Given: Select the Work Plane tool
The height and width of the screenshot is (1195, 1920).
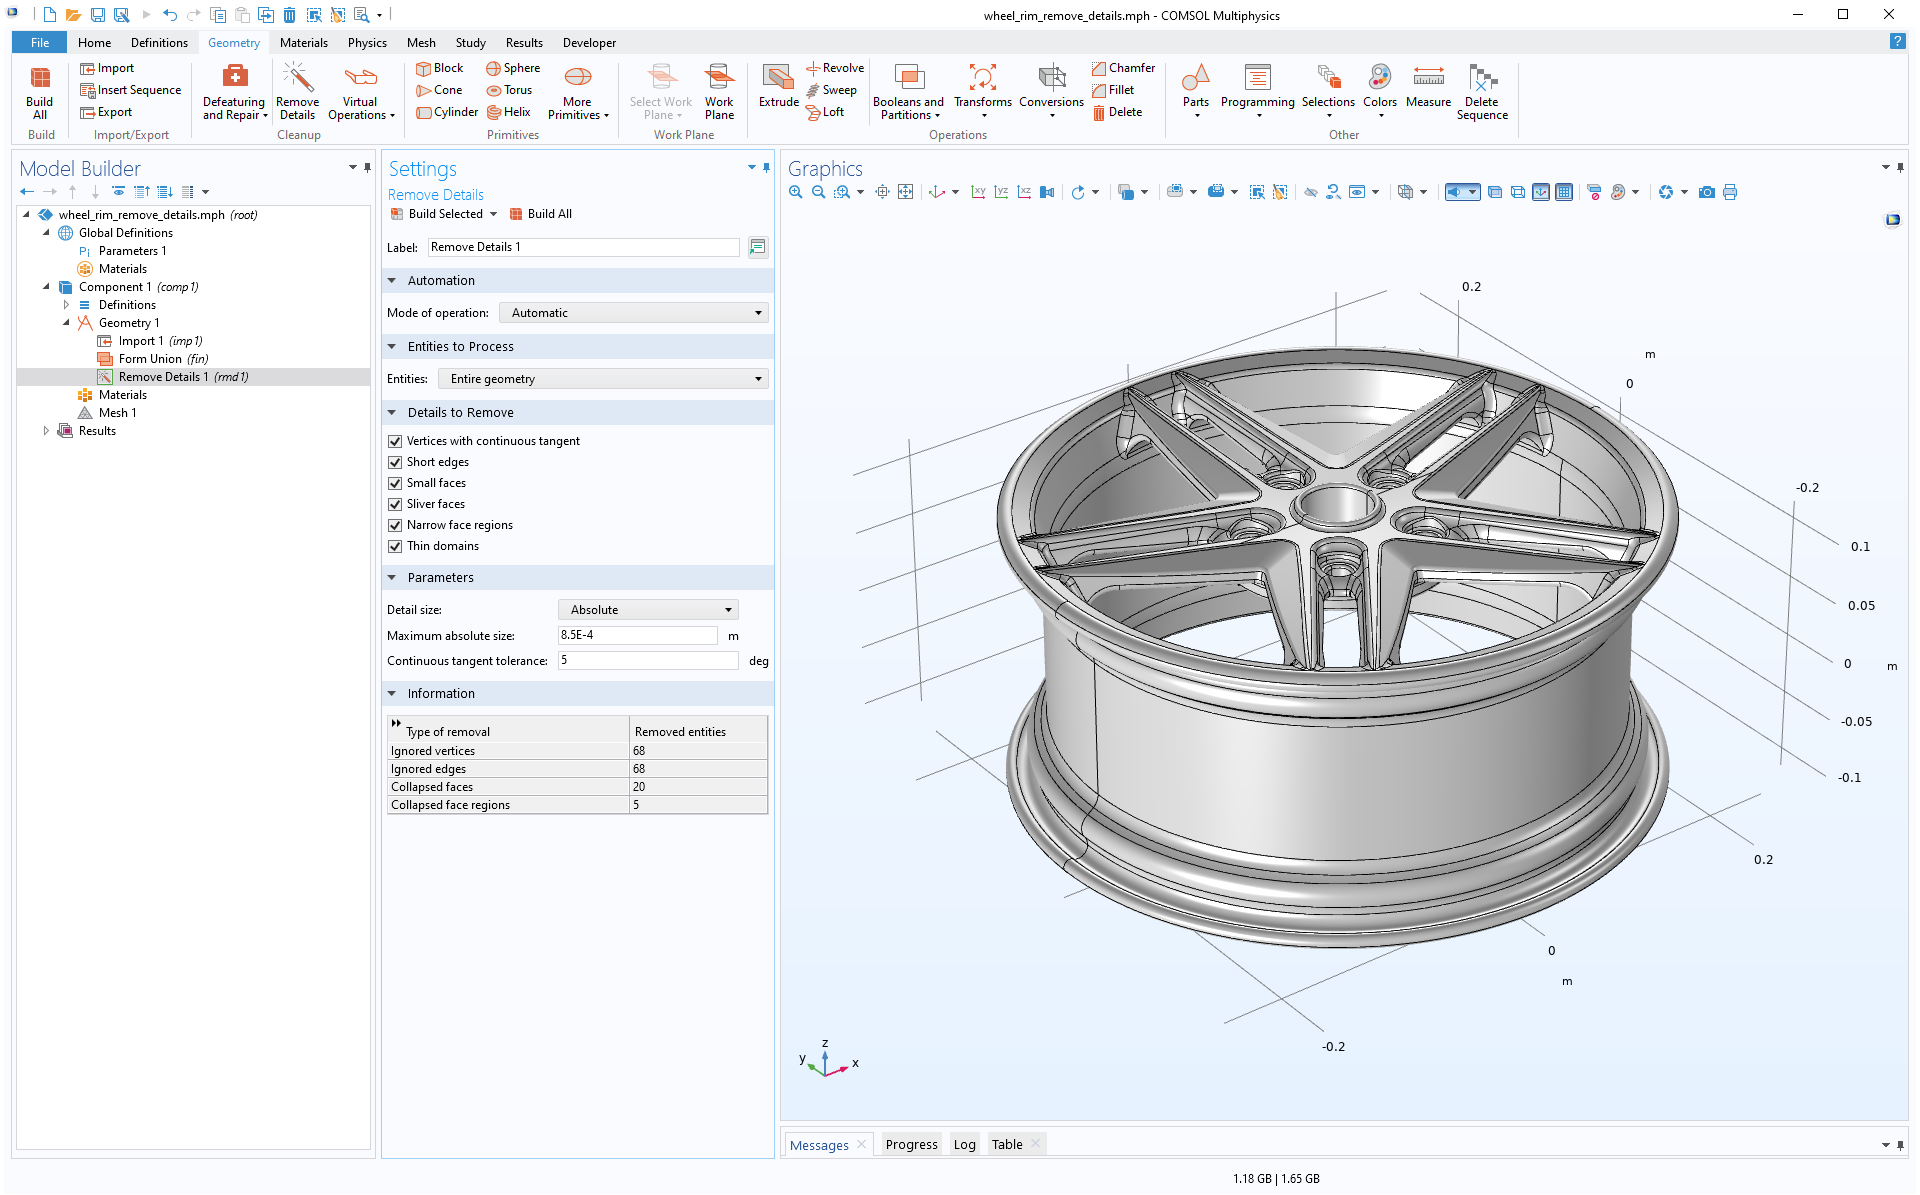Looking at the screenshot, I should click(719, 90).
